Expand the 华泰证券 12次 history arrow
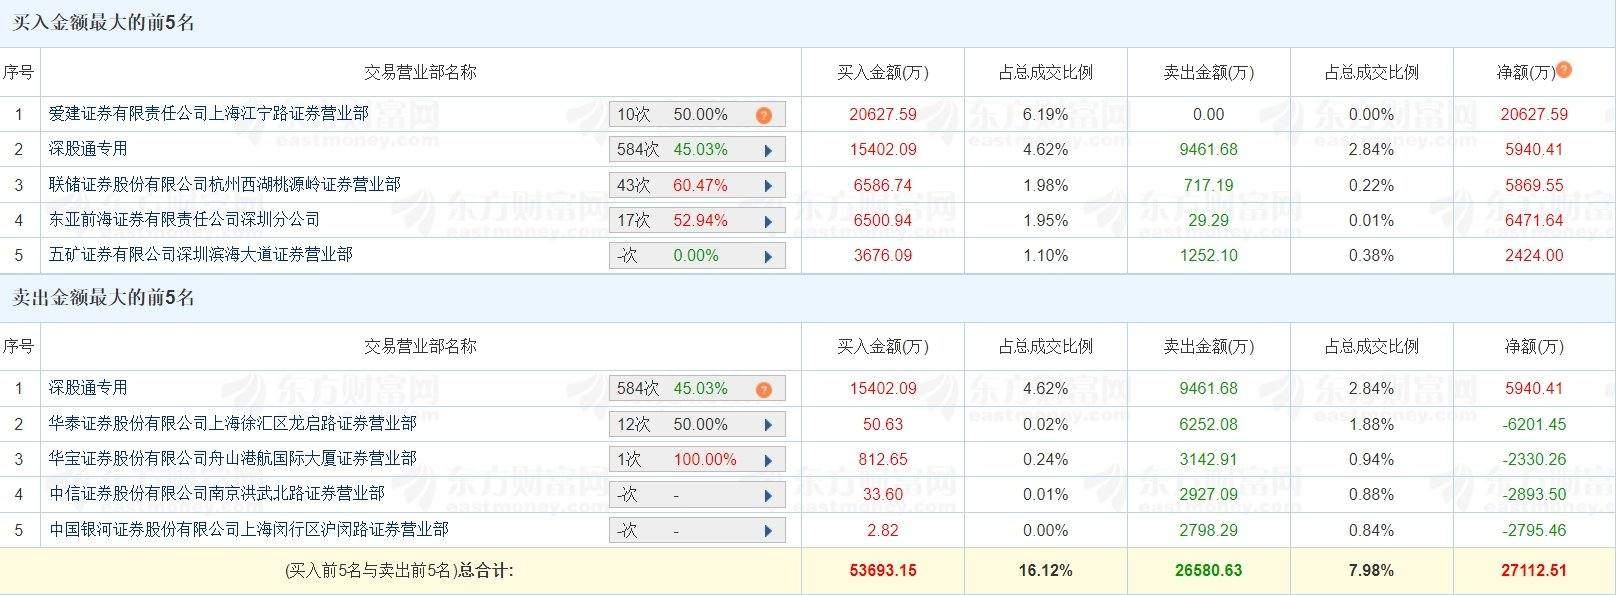The height and width of the screenshot is (595, 1618). [768, 425]
